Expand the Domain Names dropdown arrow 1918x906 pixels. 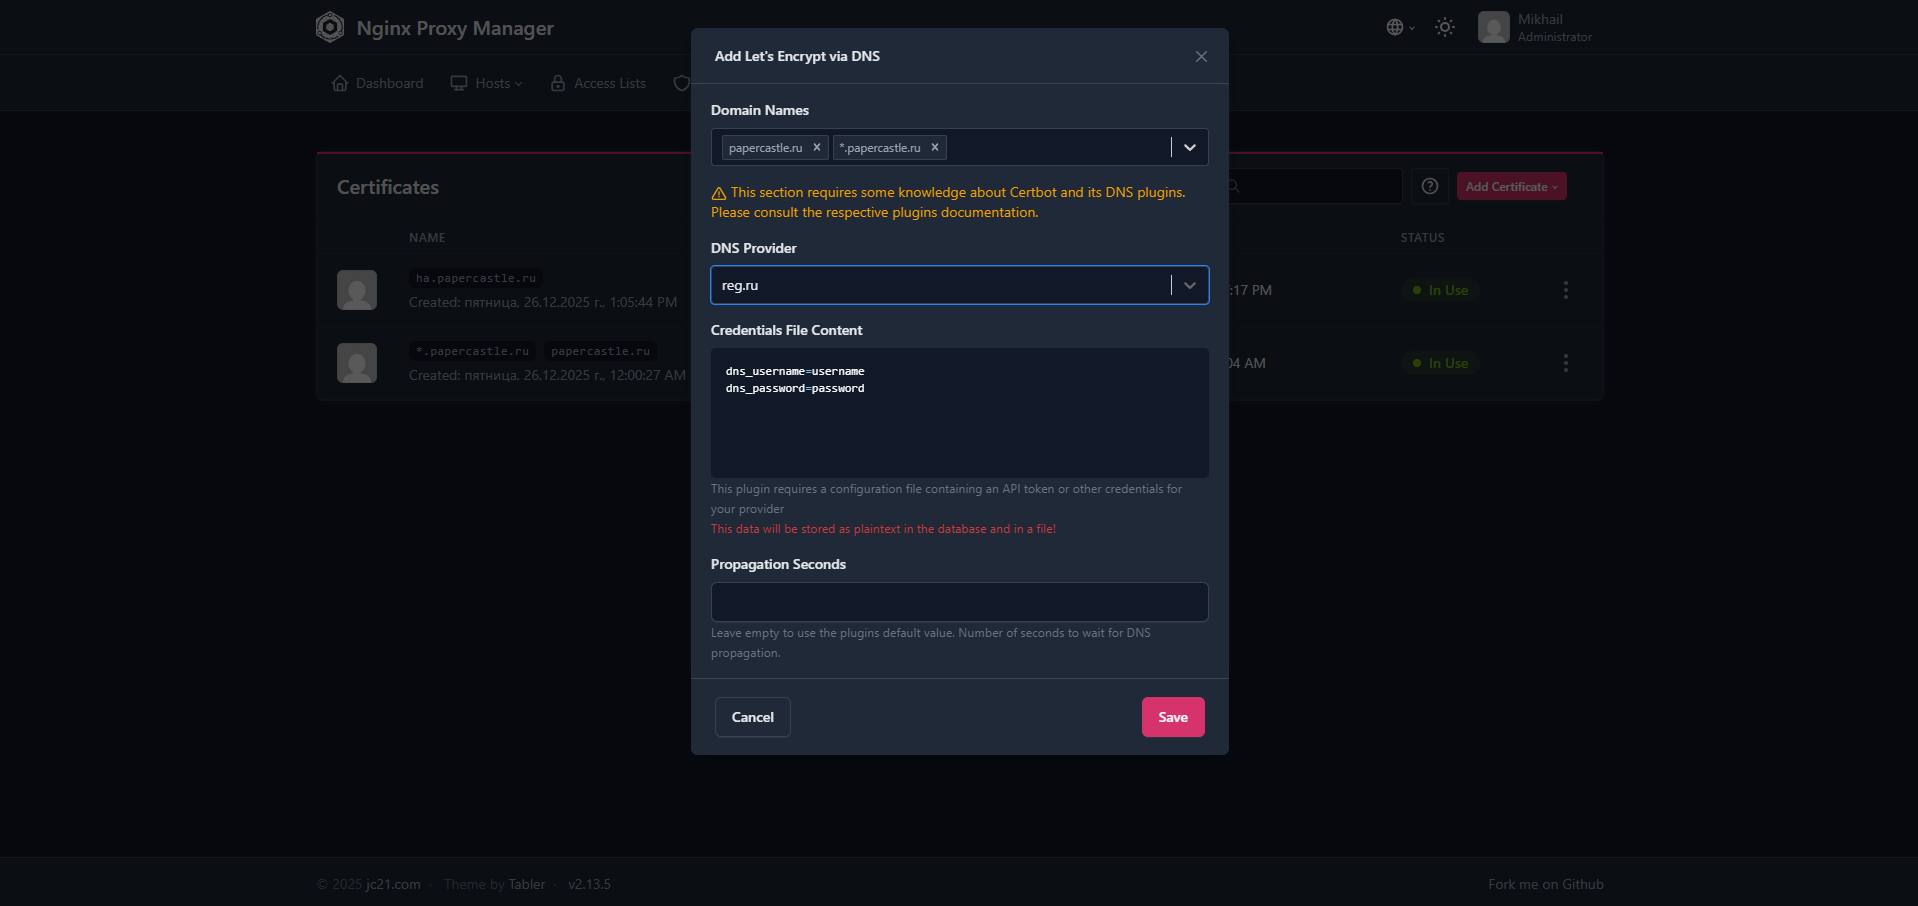[1190, 147]
